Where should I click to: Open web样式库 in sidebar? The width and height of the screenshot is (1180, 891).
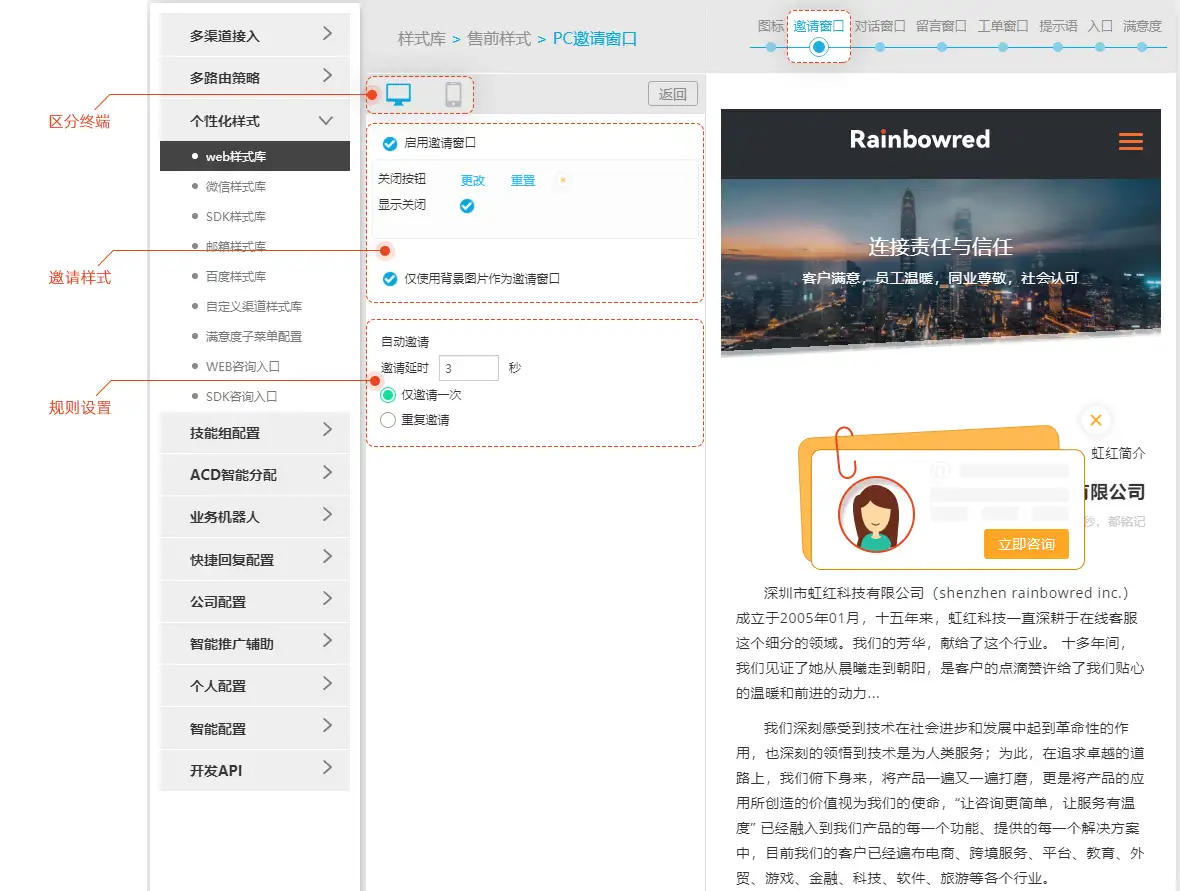coord(255,156)
